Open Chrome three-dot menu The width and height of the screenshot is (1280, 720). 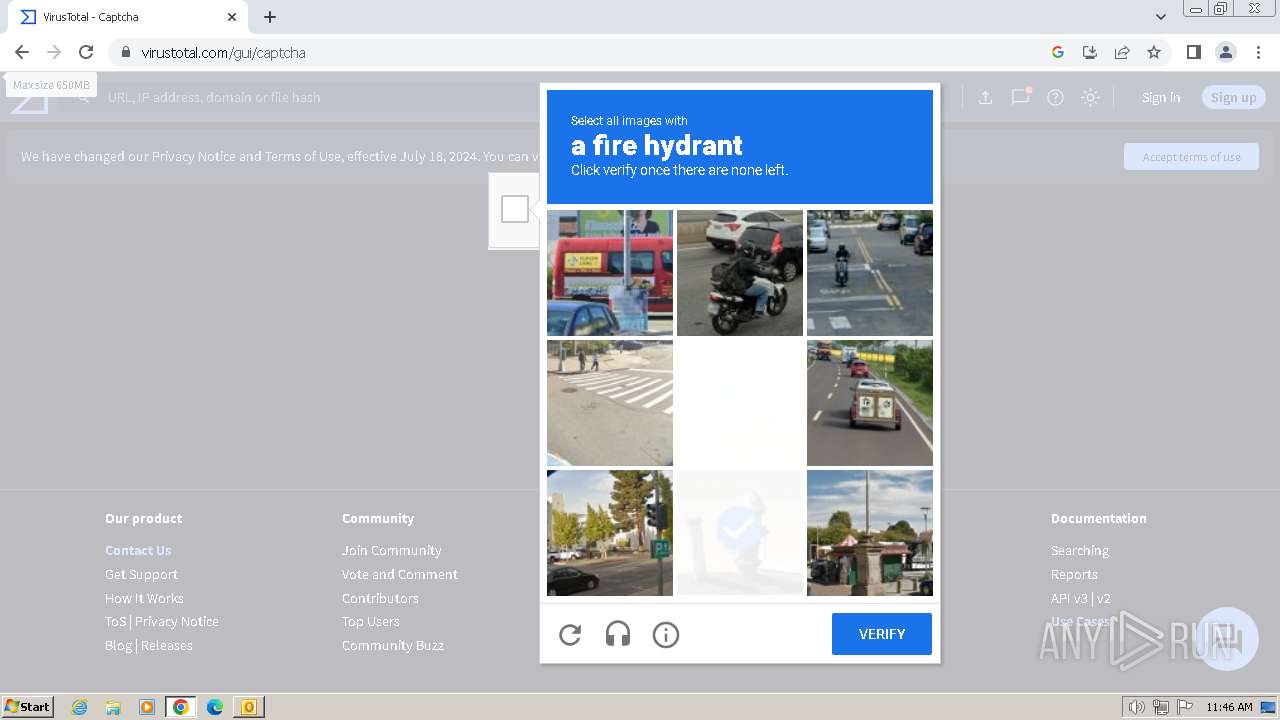[x=1258, y=52]
